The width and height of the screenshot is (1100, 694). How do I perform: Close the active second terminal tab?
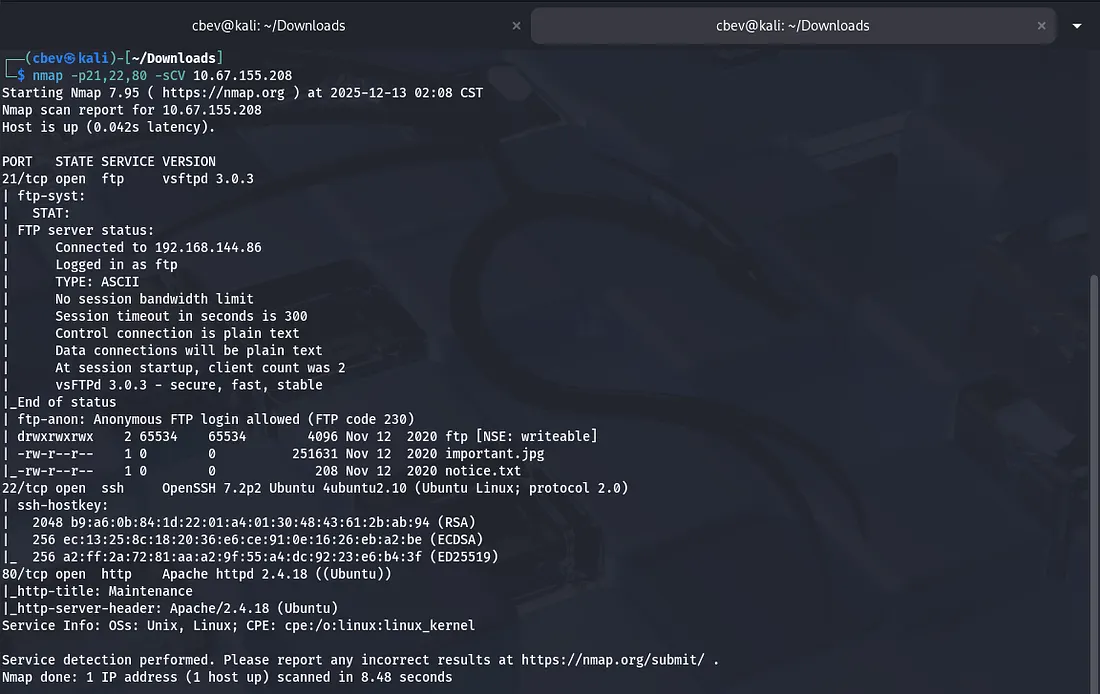[x=1043, y=26]
